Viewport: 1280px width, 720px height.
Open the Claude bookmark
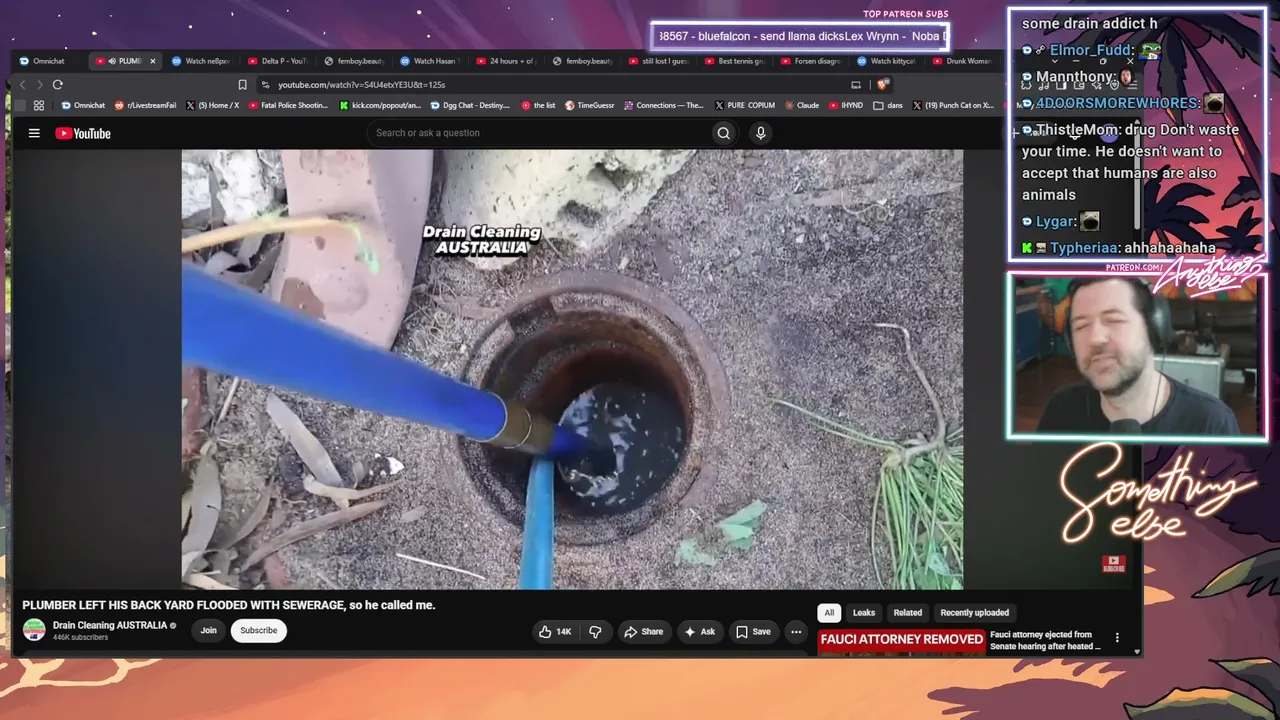click(x=802, y=105)
